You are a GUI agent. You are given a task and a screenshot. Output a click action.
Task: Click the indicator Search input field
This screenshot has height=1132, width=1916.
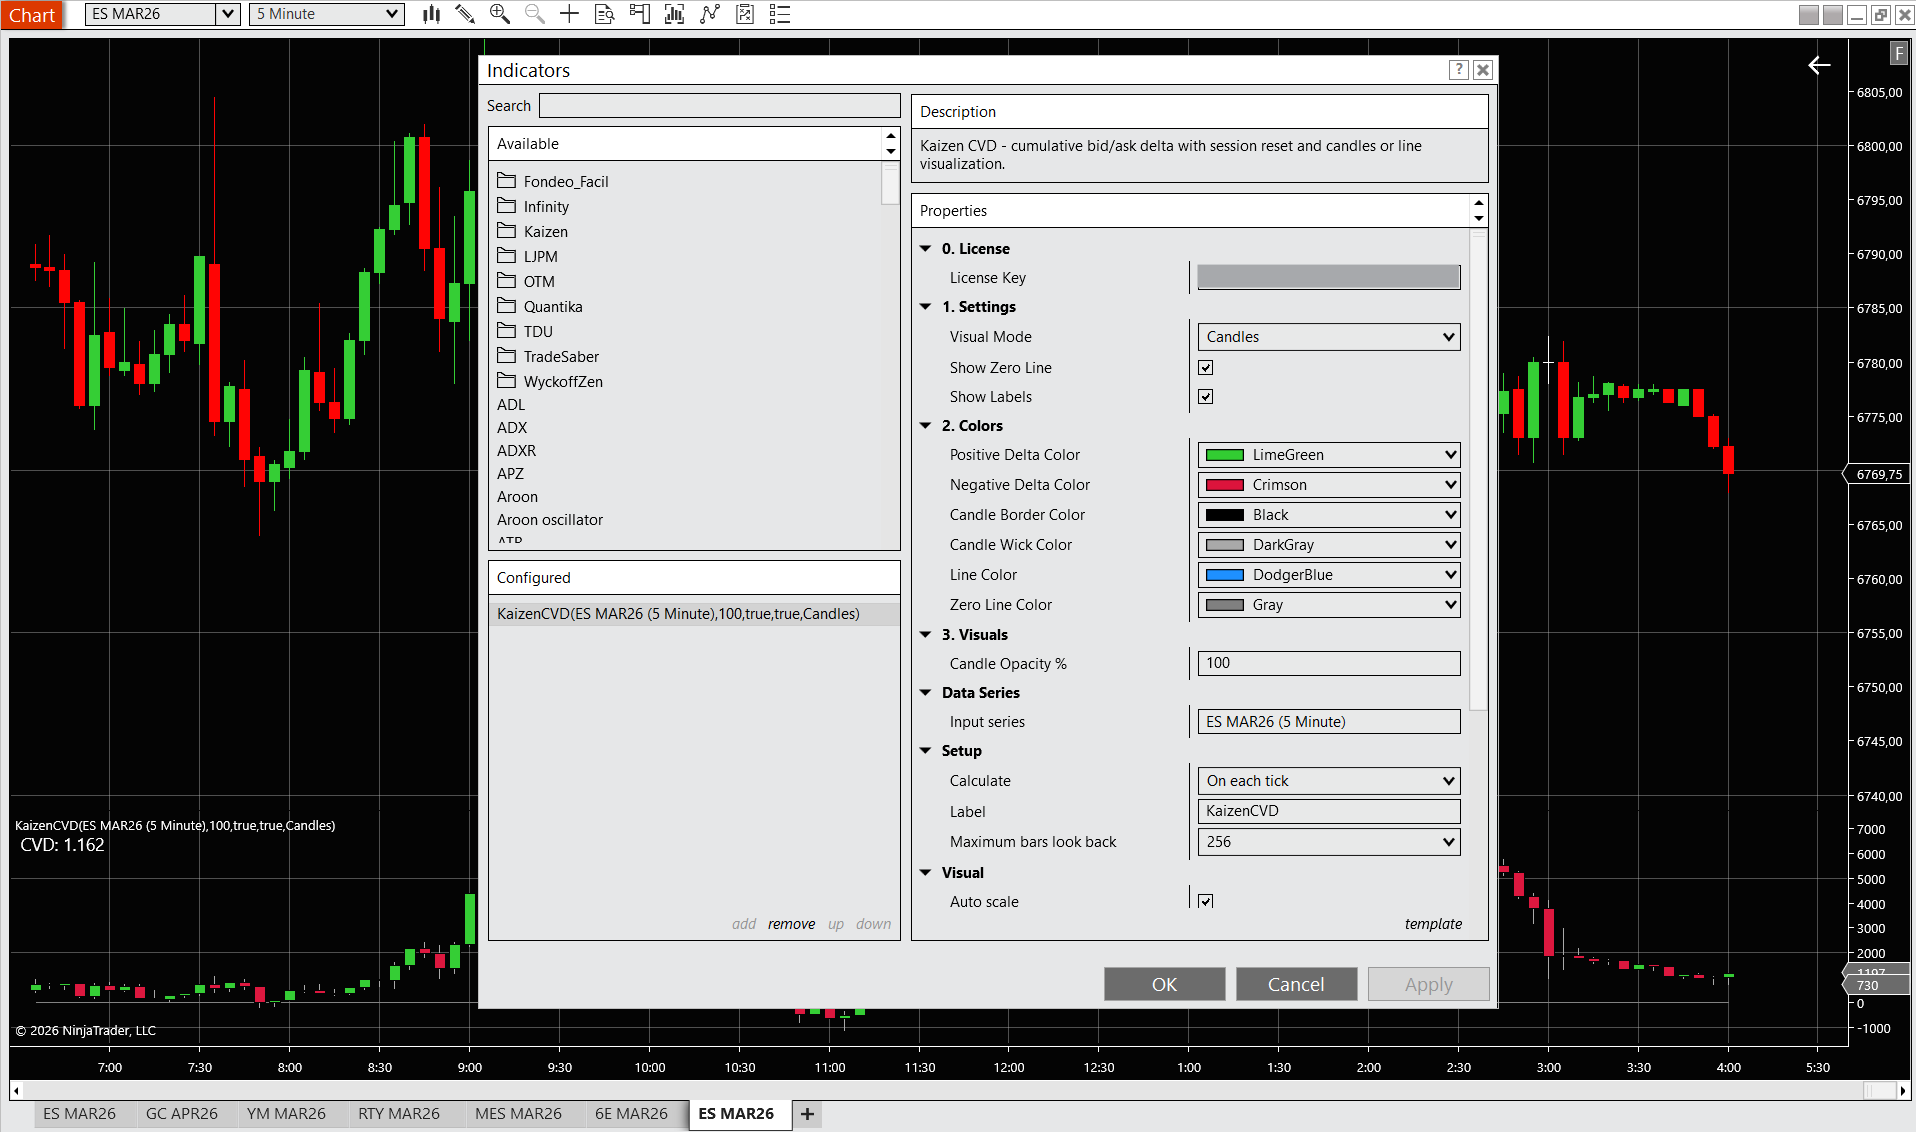(719, 106)
